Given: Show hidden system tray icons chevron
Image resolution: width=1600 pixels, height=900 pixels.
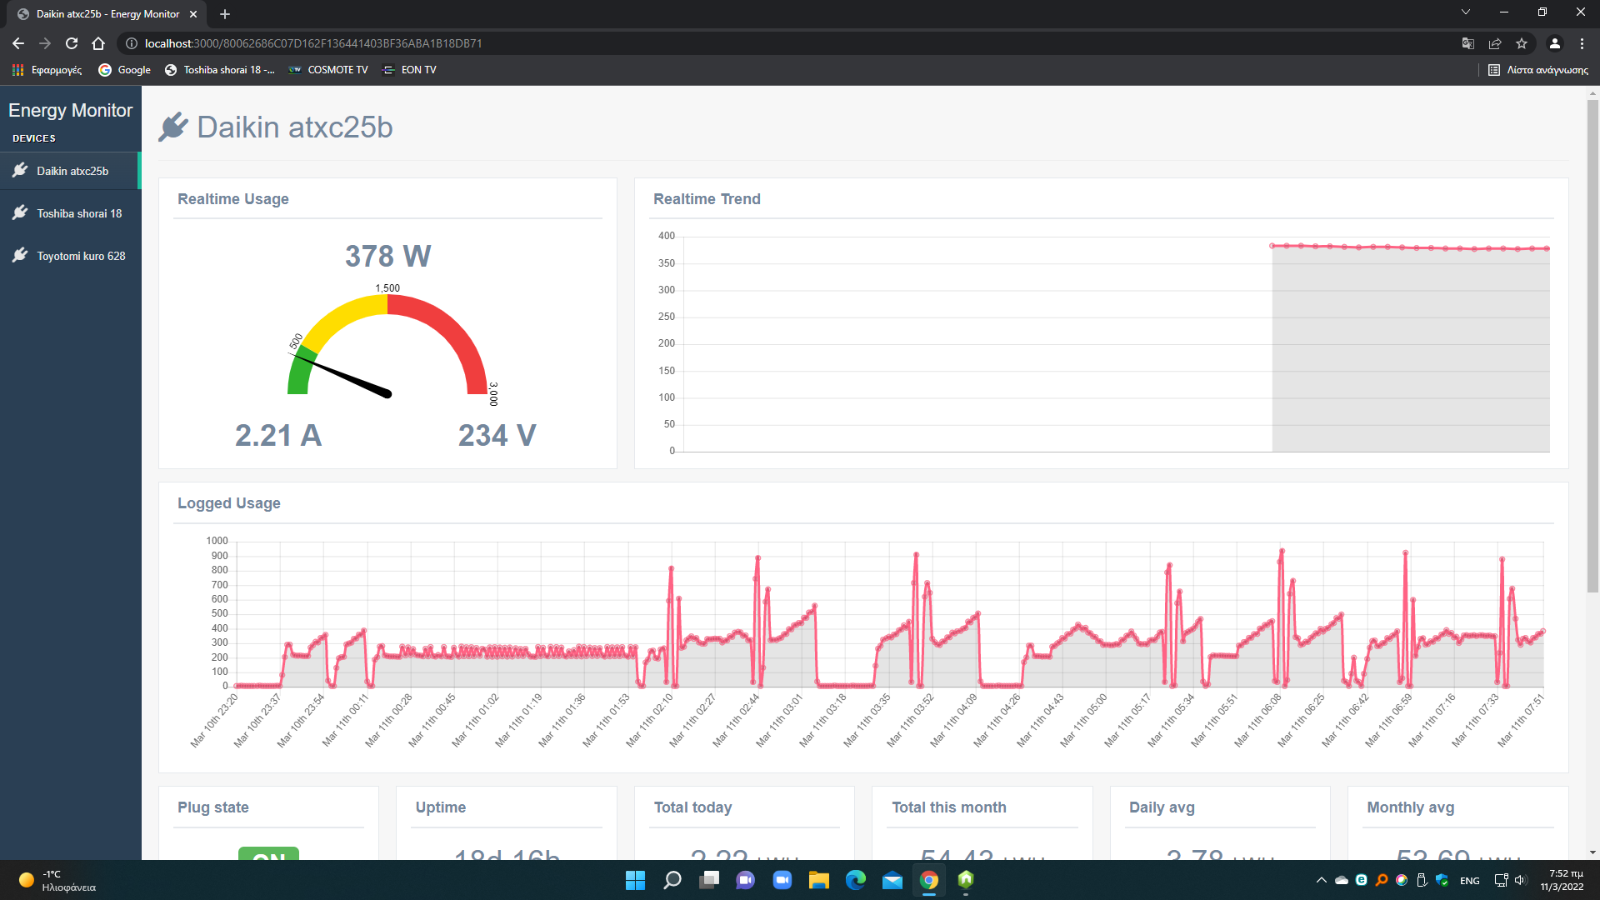Looking at the screenshot, I should point(1321,880).
